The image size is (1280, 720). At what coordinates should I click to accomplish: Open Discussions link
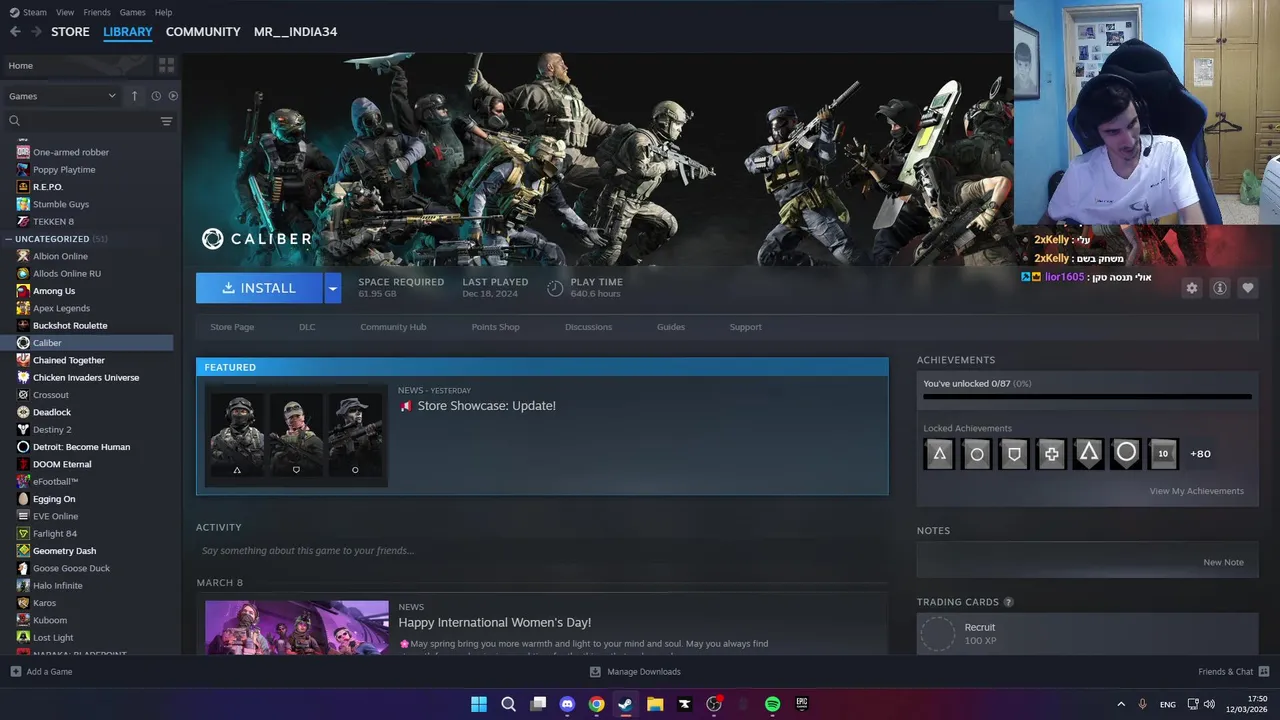(588, 327)
